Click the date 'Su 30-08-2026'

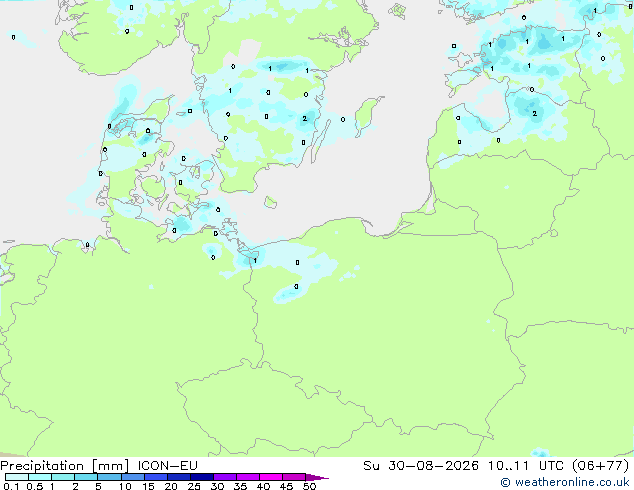(421, 466)
